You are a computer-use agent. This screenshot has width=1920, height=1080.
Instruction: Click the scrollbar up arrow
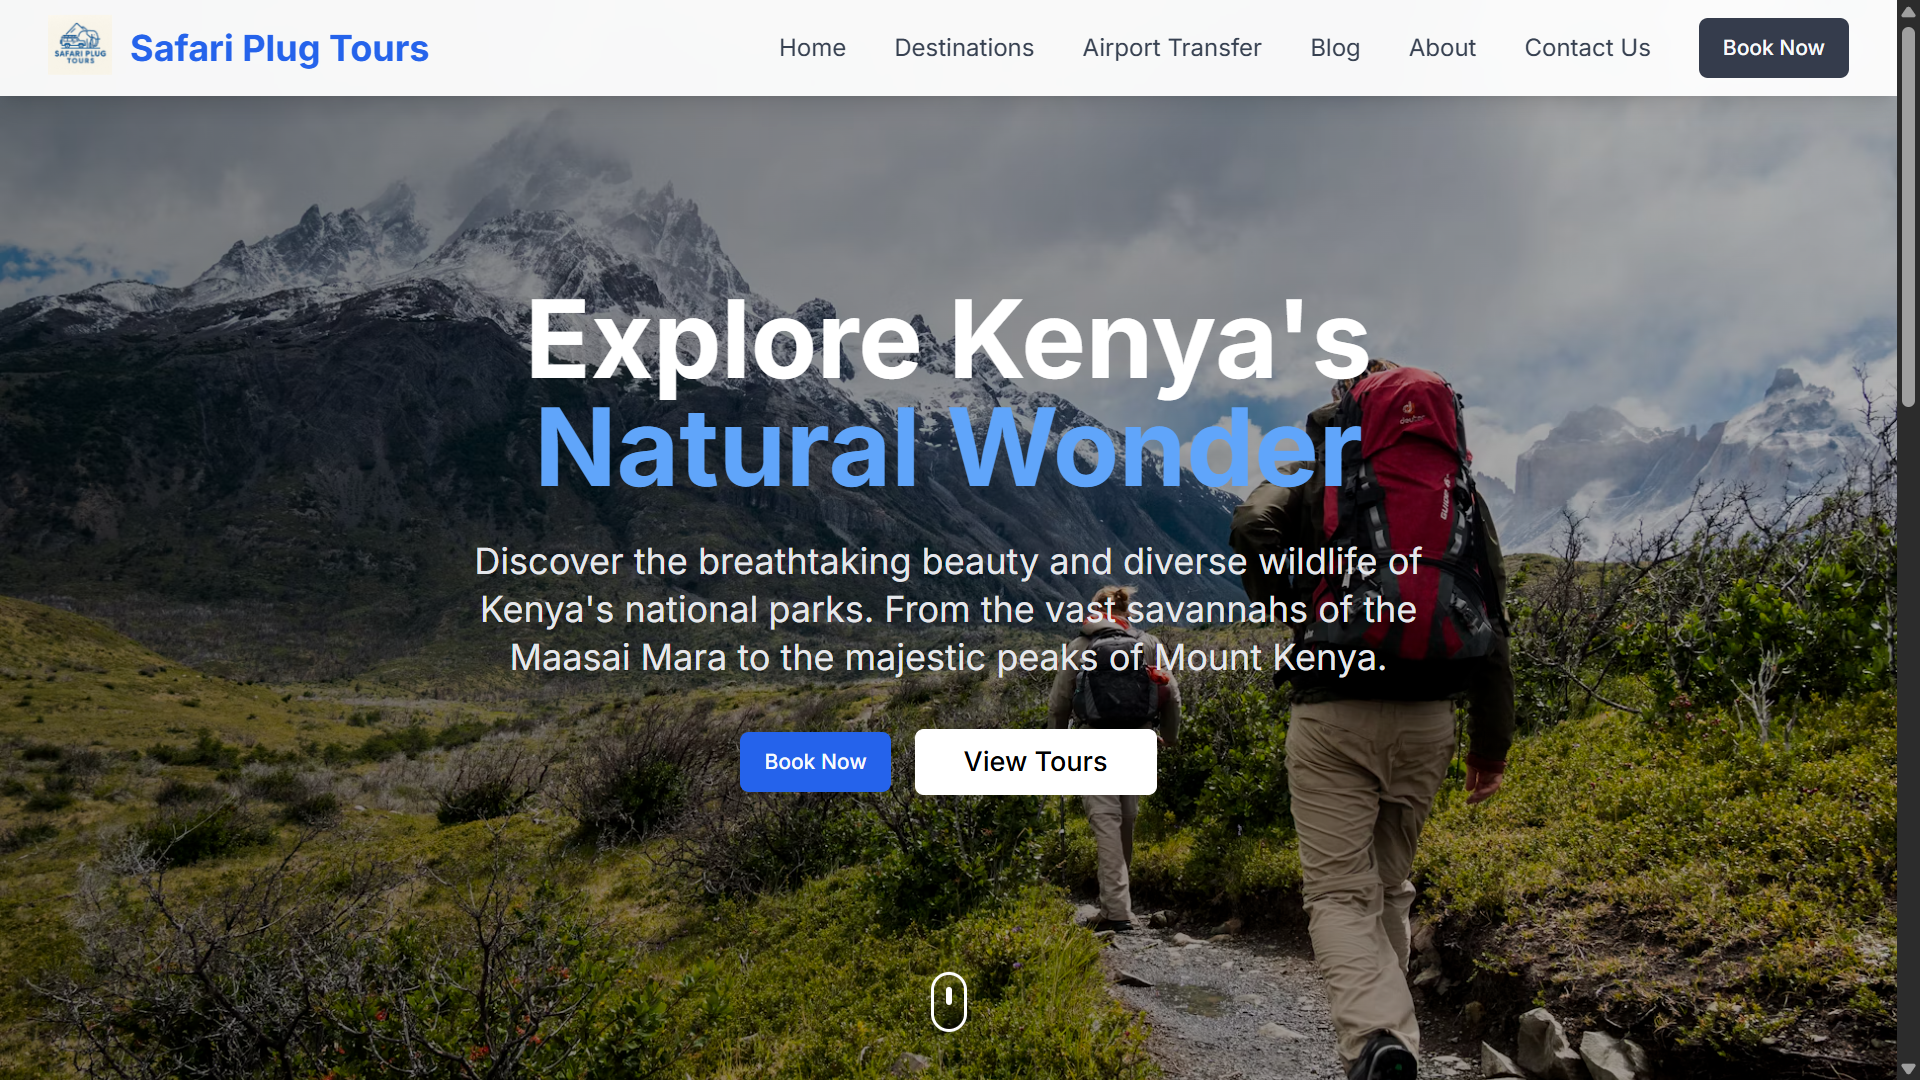point(1908,10)
